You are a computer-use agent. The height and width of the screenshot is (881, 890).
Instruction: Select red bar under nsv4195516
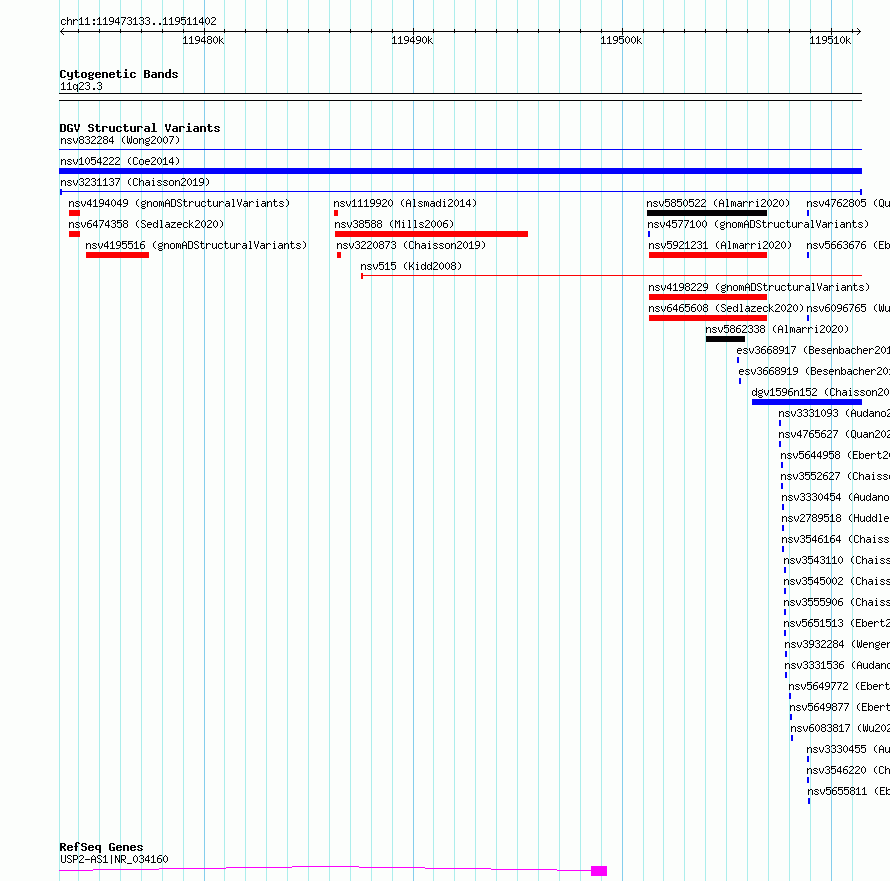(117, 255)
